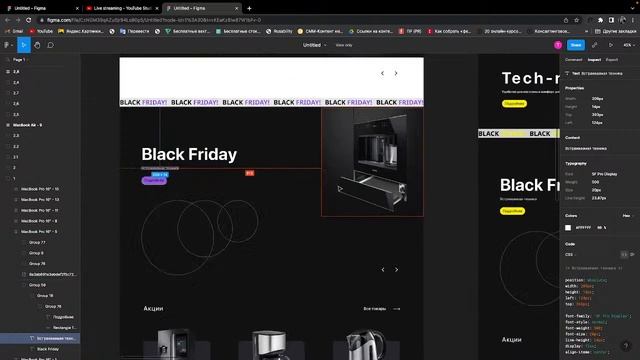Click the frame icon of top 2.8 layer

point(8,71)
